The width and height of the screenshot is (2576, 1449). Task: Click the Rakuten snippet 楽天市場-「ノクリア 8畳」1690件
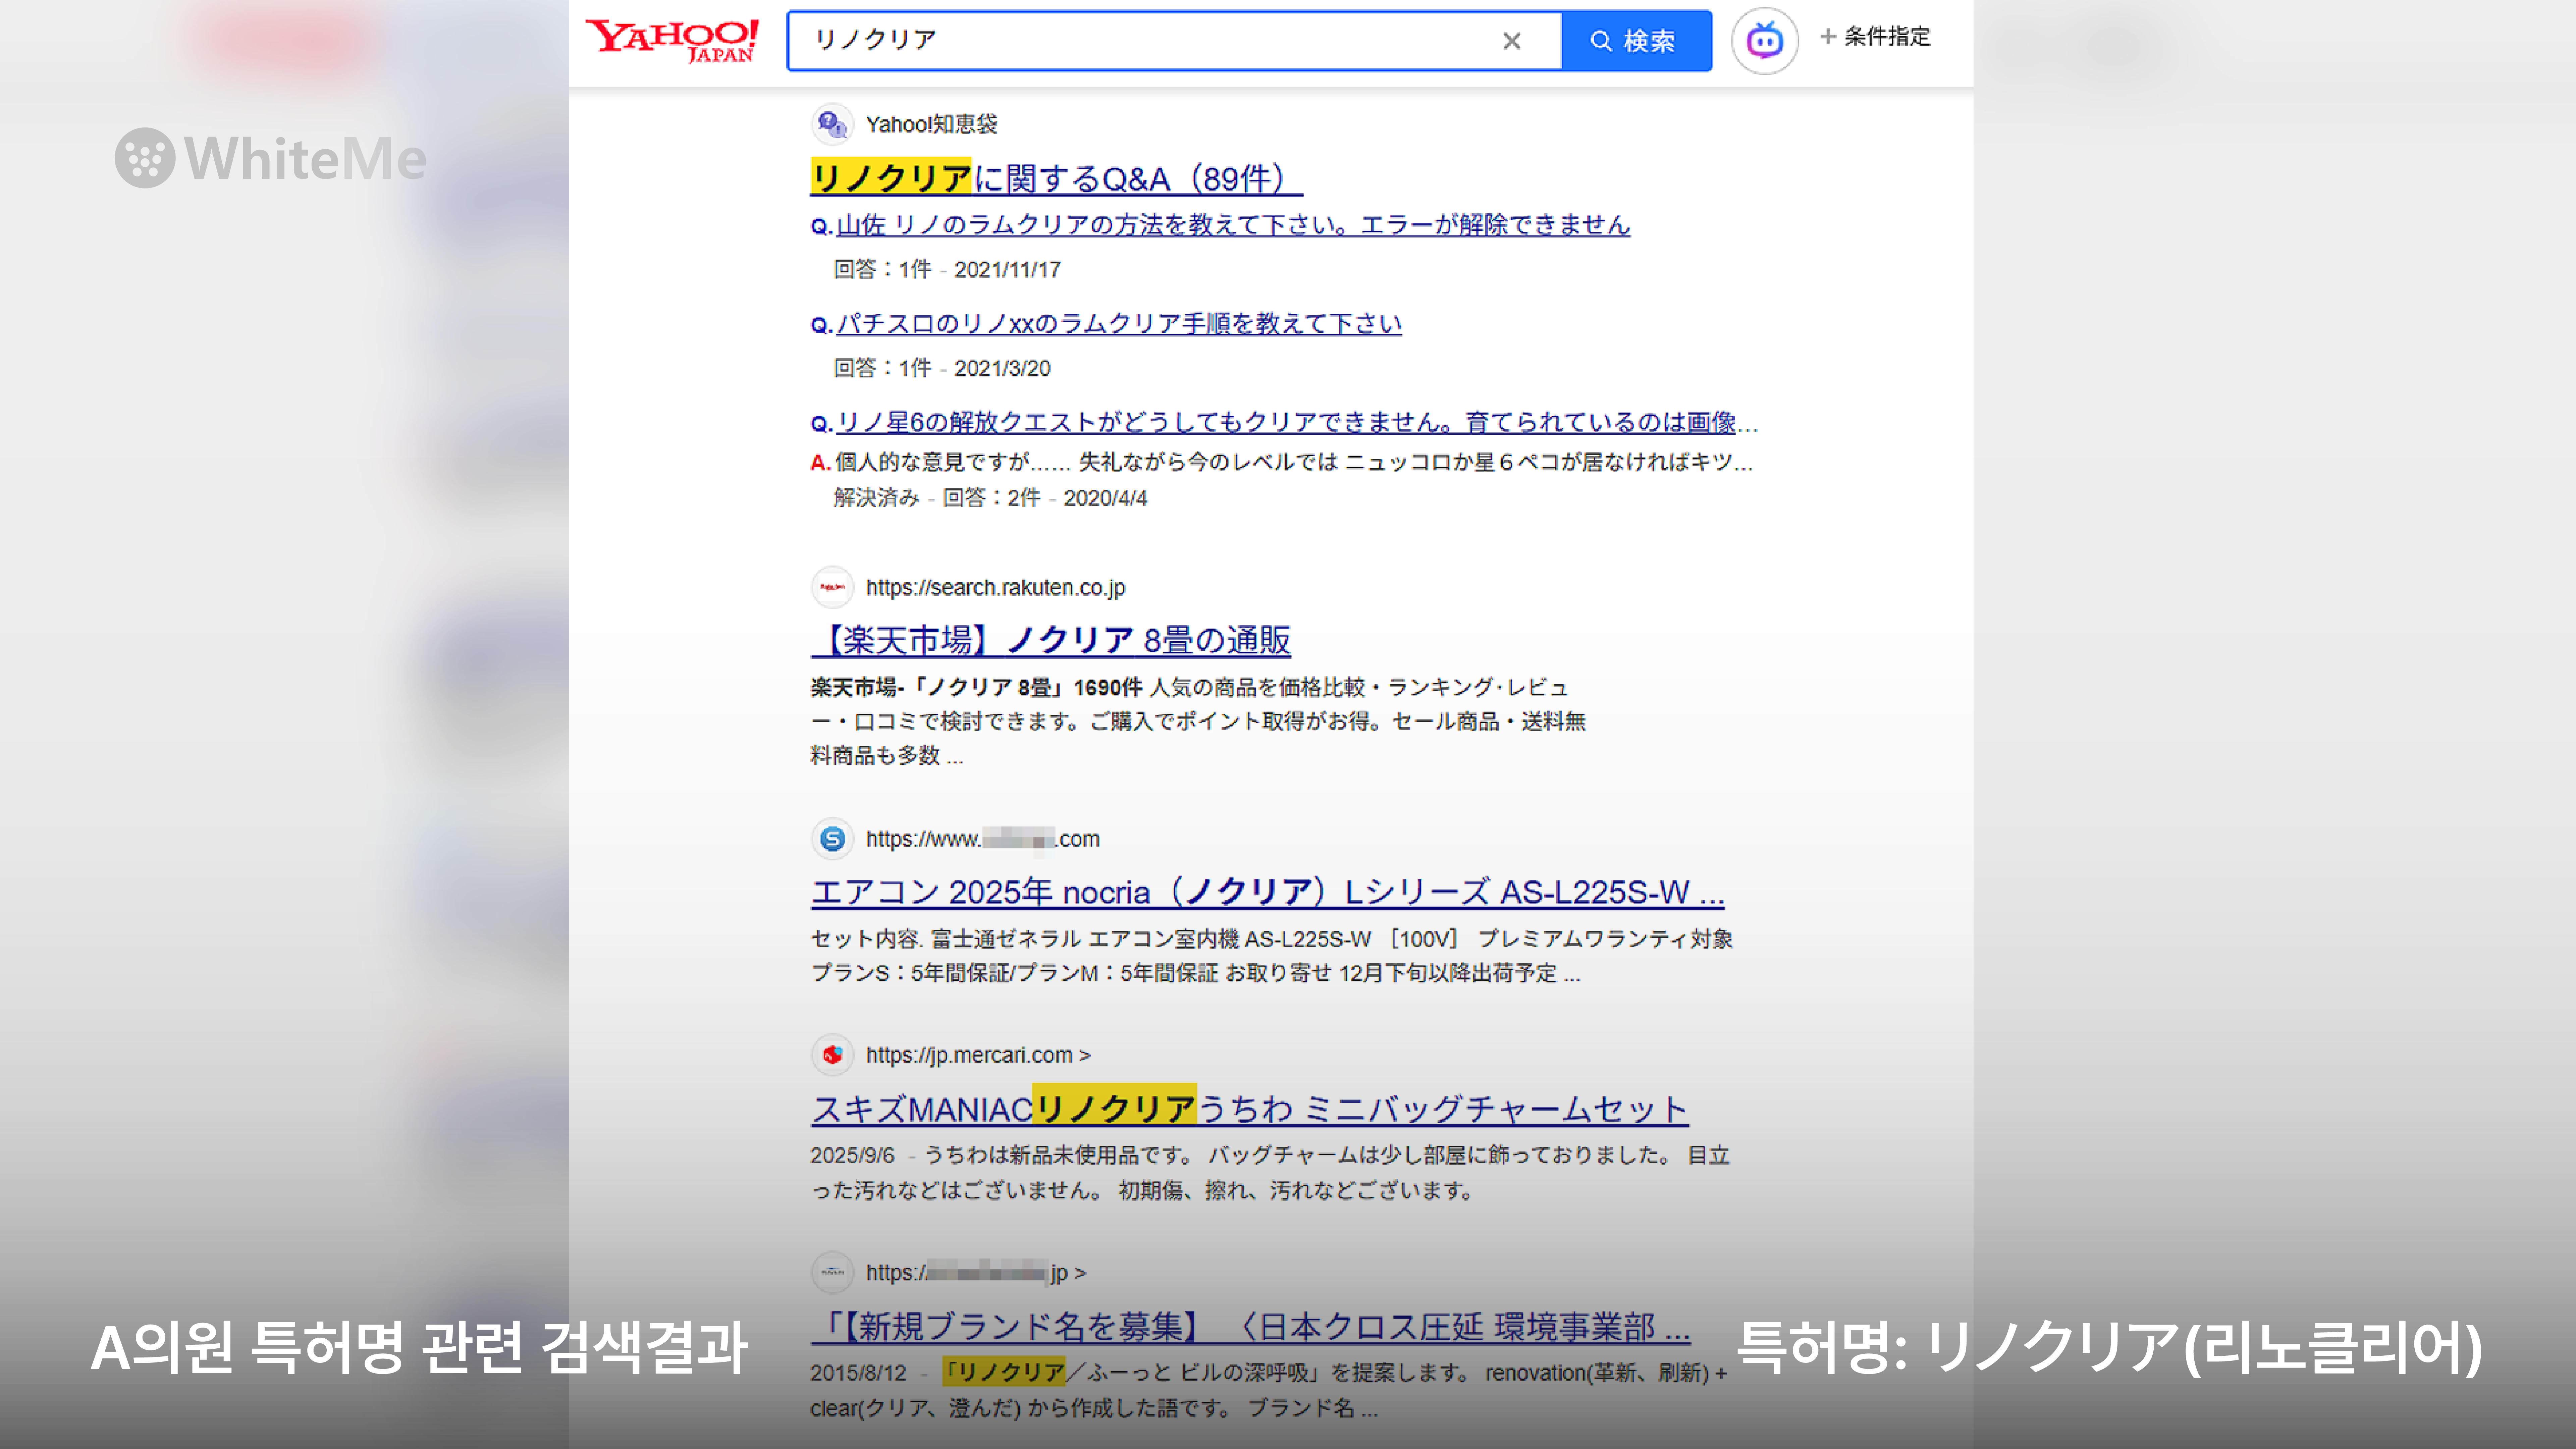point(1198,721)
